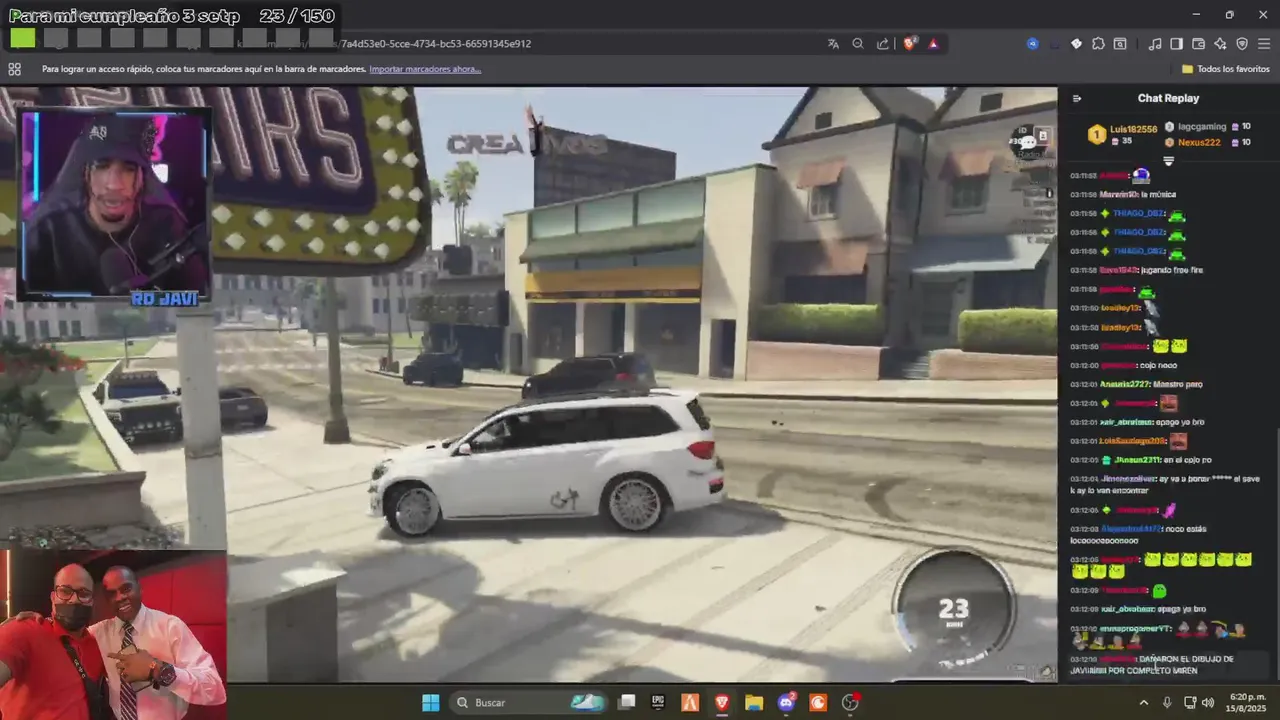Open OBS Studio from the taskbar
The width and height of the screenshot is (1280, 720).
click(850, 702)
